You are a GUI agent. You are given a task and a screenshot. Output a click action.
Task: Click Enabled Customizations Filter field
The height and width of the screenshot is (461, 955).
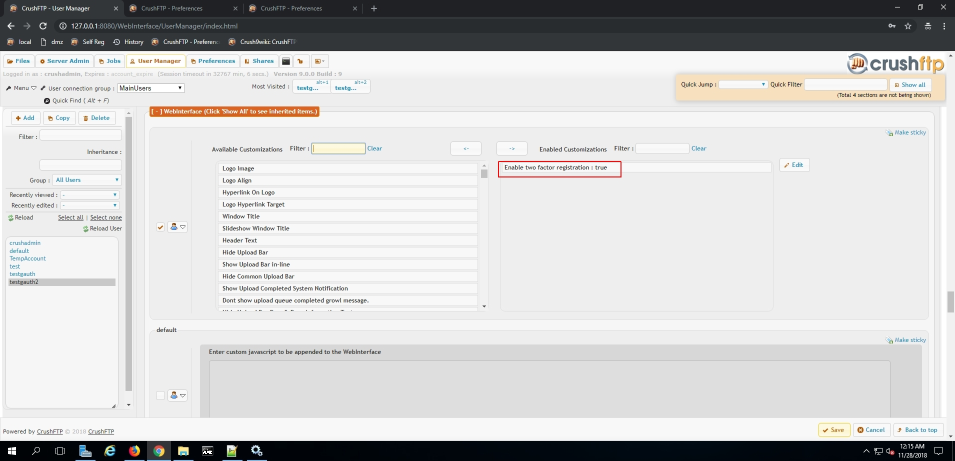[662, 149]
